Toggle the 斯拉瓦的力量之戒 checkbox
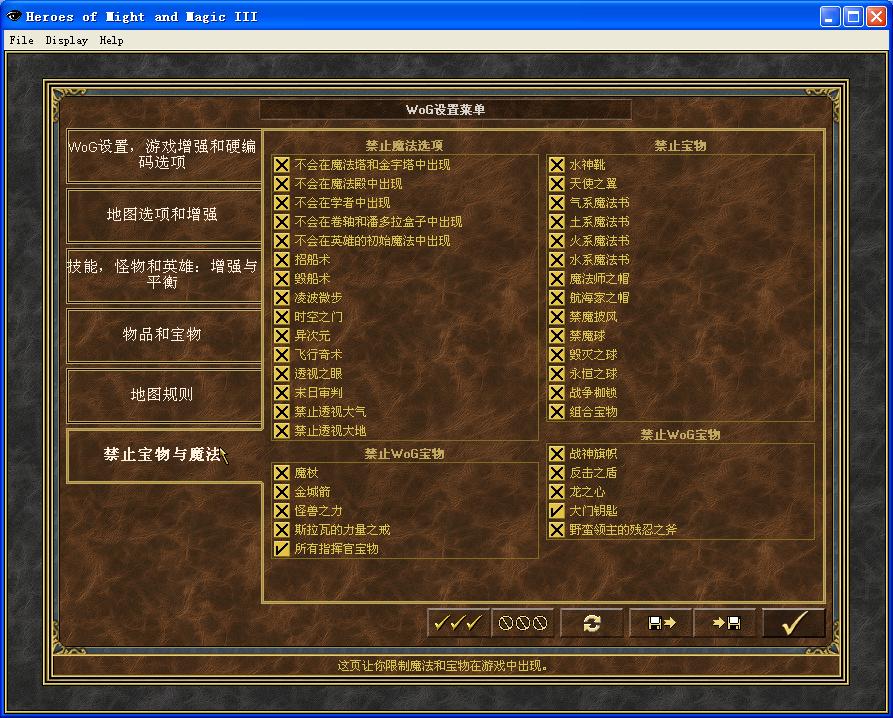Image resolution: width=893 pixels, height=718 pixels. tap(281, 530)
